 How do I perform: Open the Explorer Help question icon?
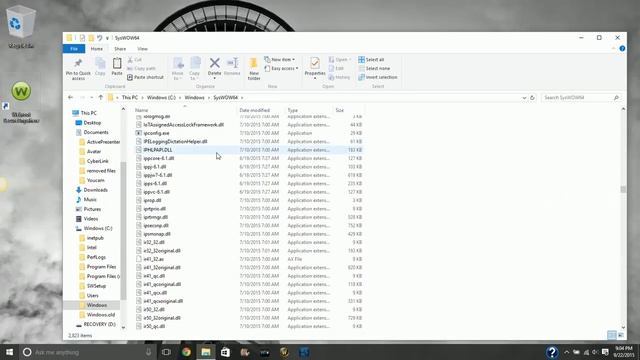(622, 49)
